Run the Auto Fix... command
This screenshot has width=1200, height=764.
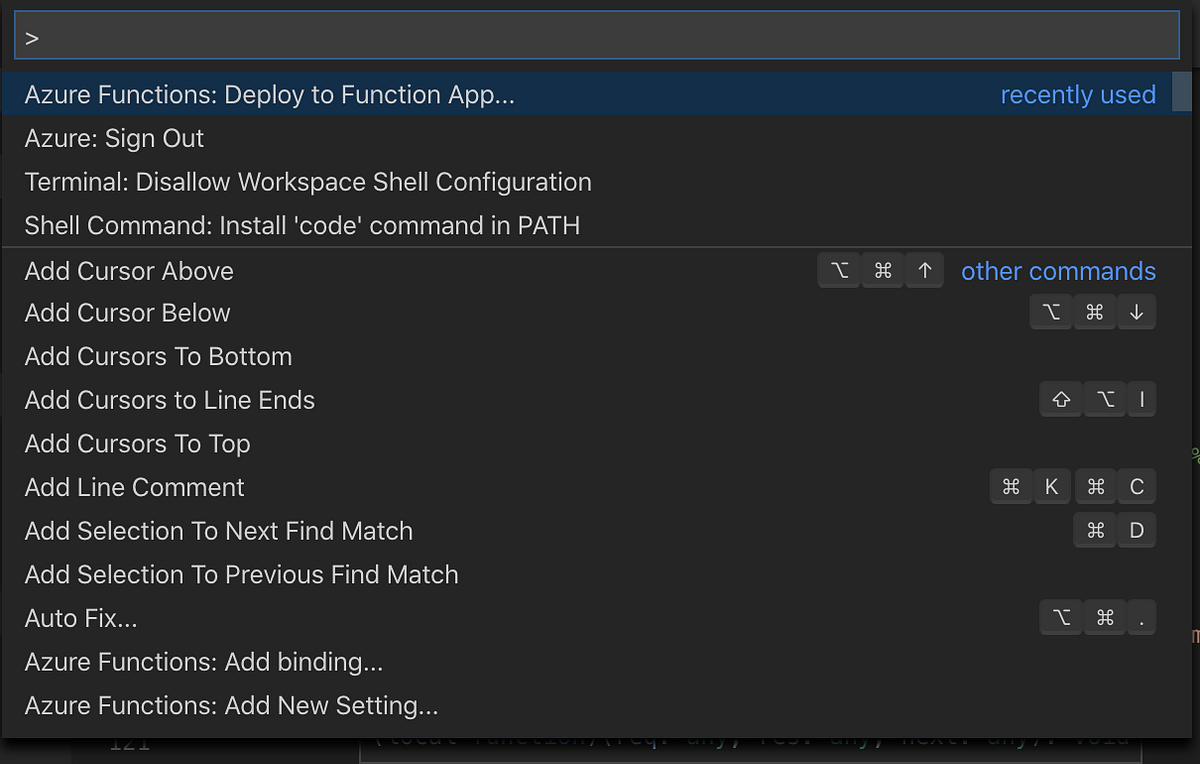[81, 619]
